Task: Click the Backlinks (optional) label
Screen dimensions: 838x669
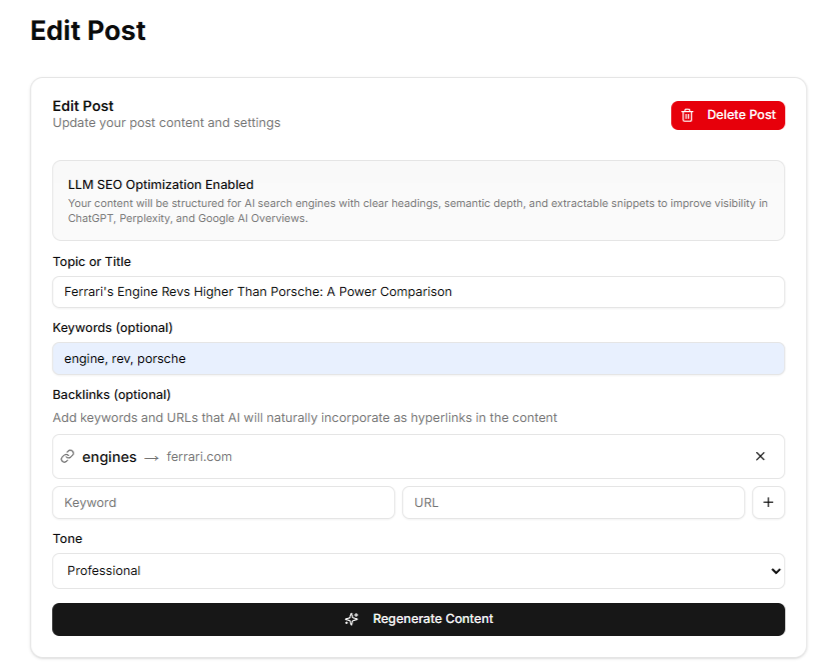Action: coord(112,395)
